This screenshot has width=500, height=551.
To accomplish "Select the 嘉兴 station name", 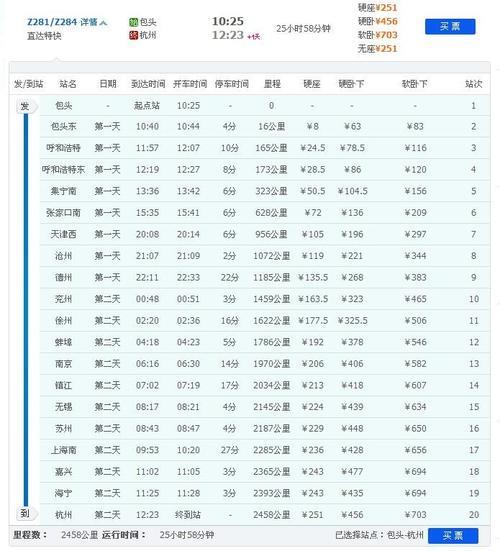I will pos(63,472).
